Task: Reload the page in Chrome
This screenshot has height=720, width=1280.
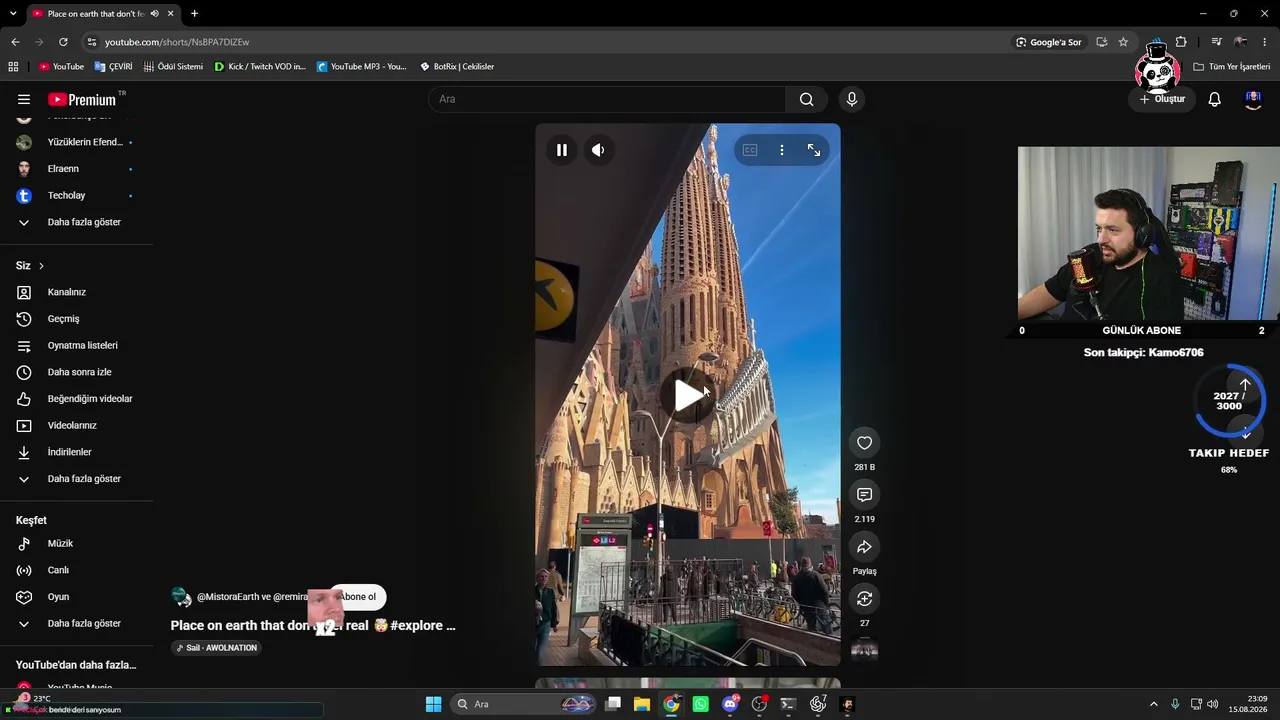Action: pos(63,42)
